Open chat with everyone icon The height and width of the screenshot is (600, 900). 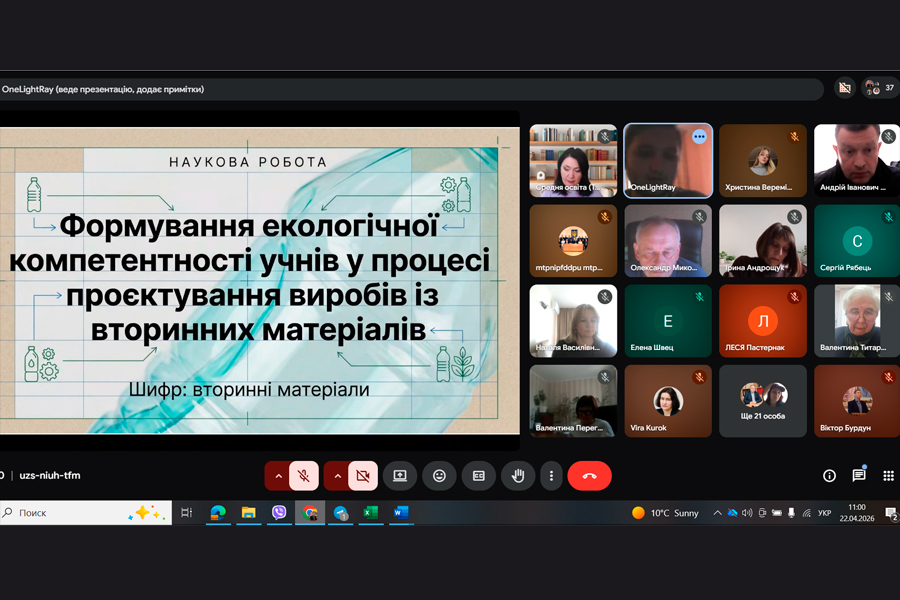(859, 475)
